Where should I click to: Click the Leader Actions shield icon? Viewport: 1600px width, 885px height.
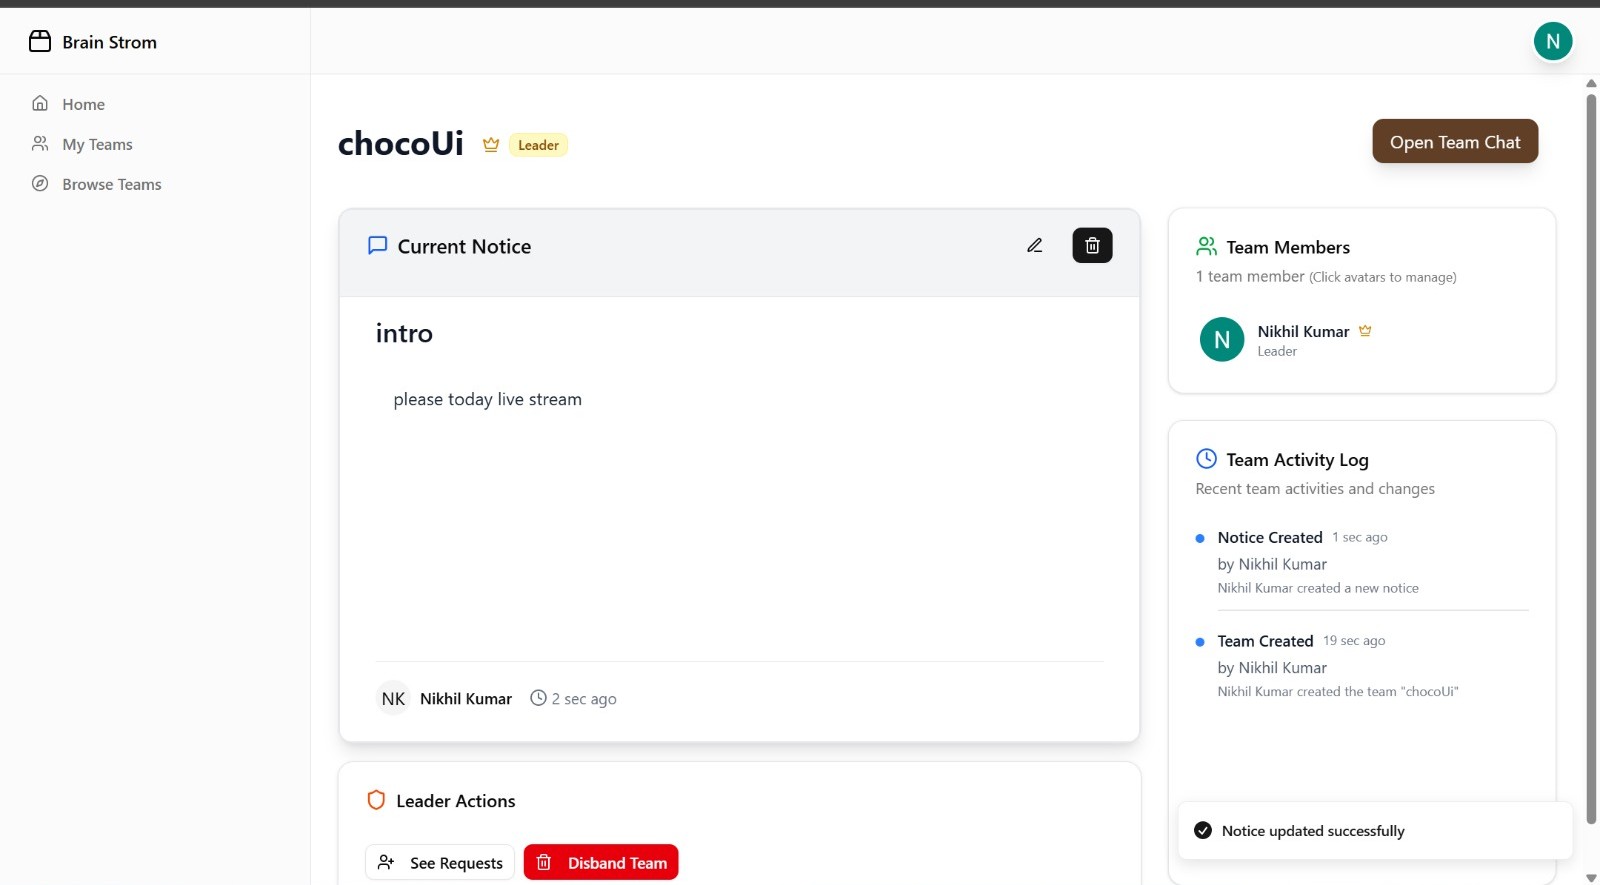[x=376, y=800]
